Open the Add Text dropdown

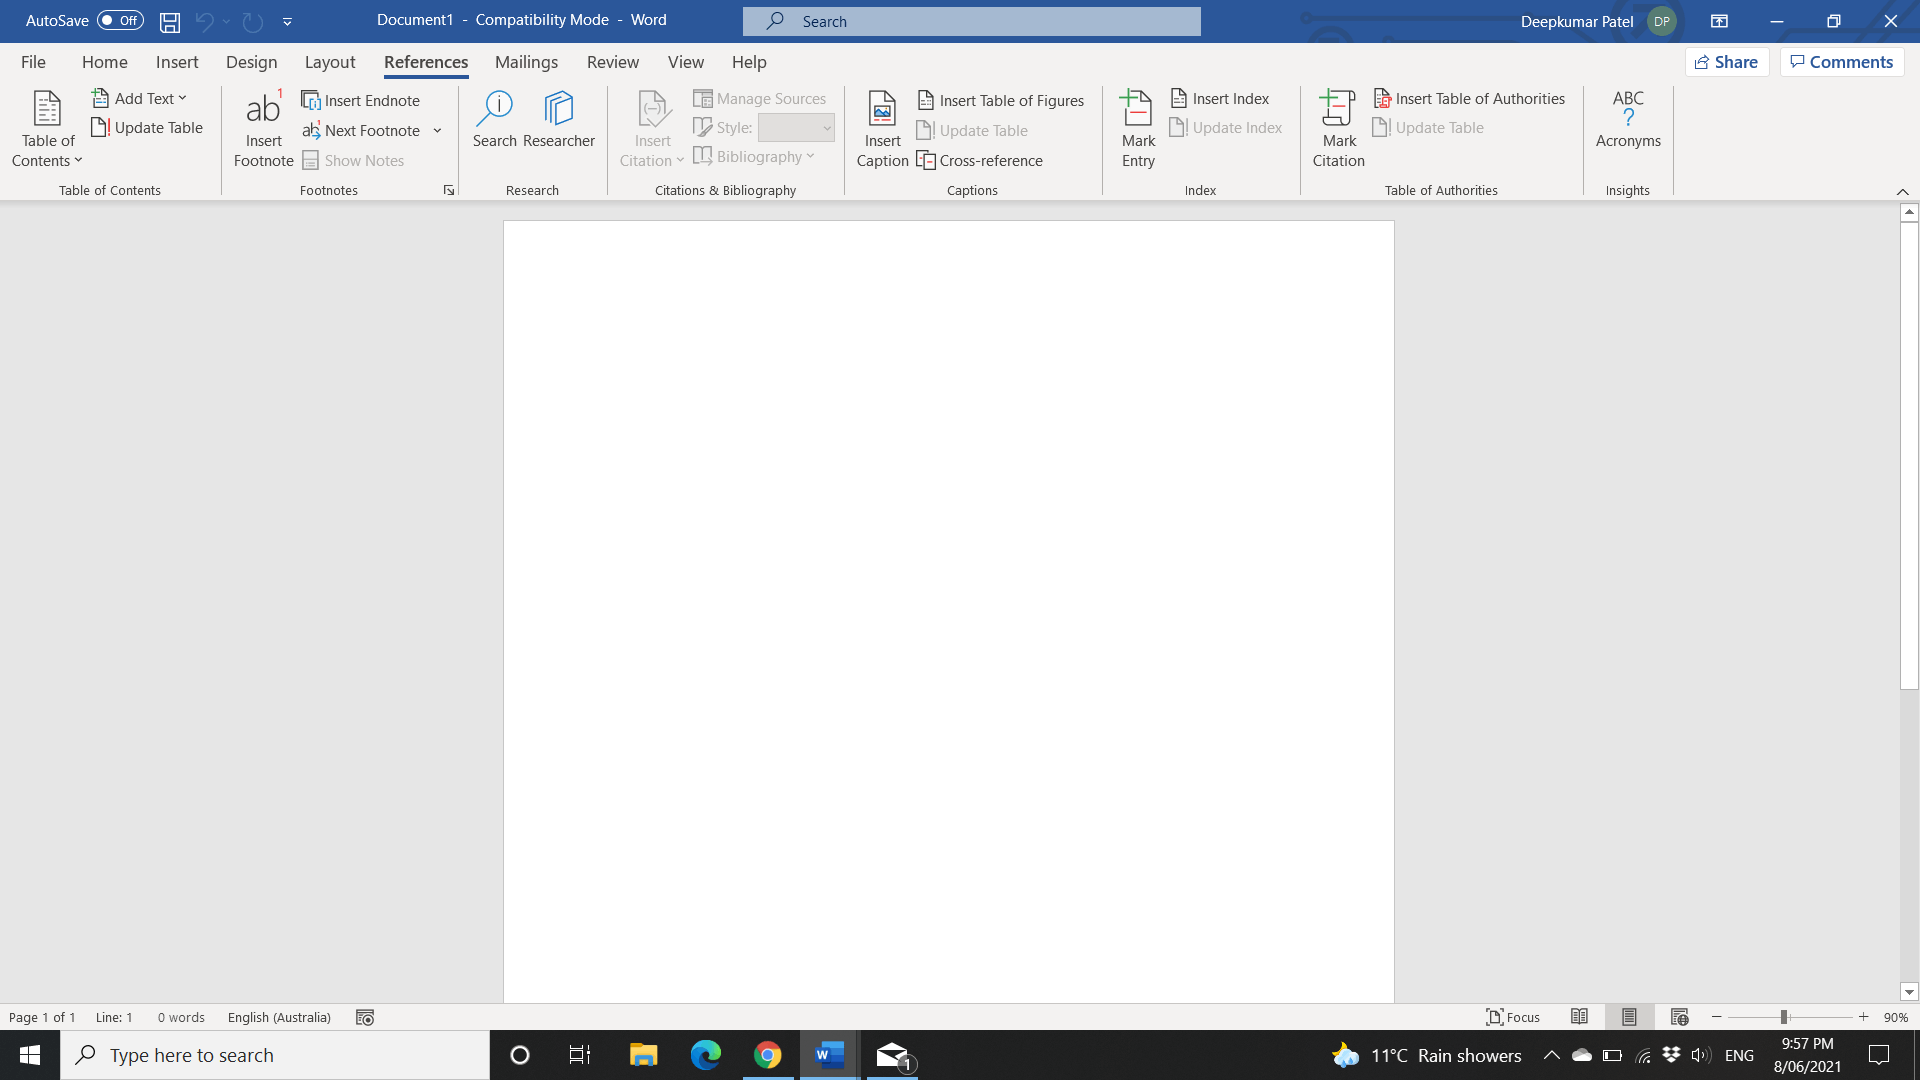pyautogui.click(x=140, y=98)
